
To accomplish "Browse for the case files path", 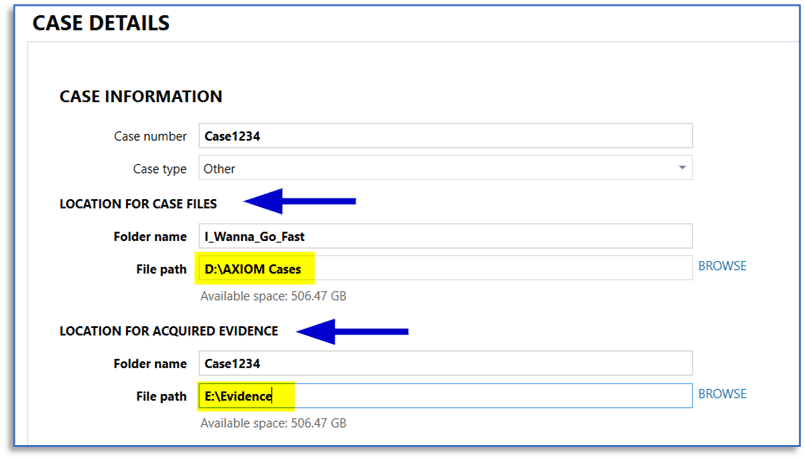I will pyautogui.click(x=722, y=266).
